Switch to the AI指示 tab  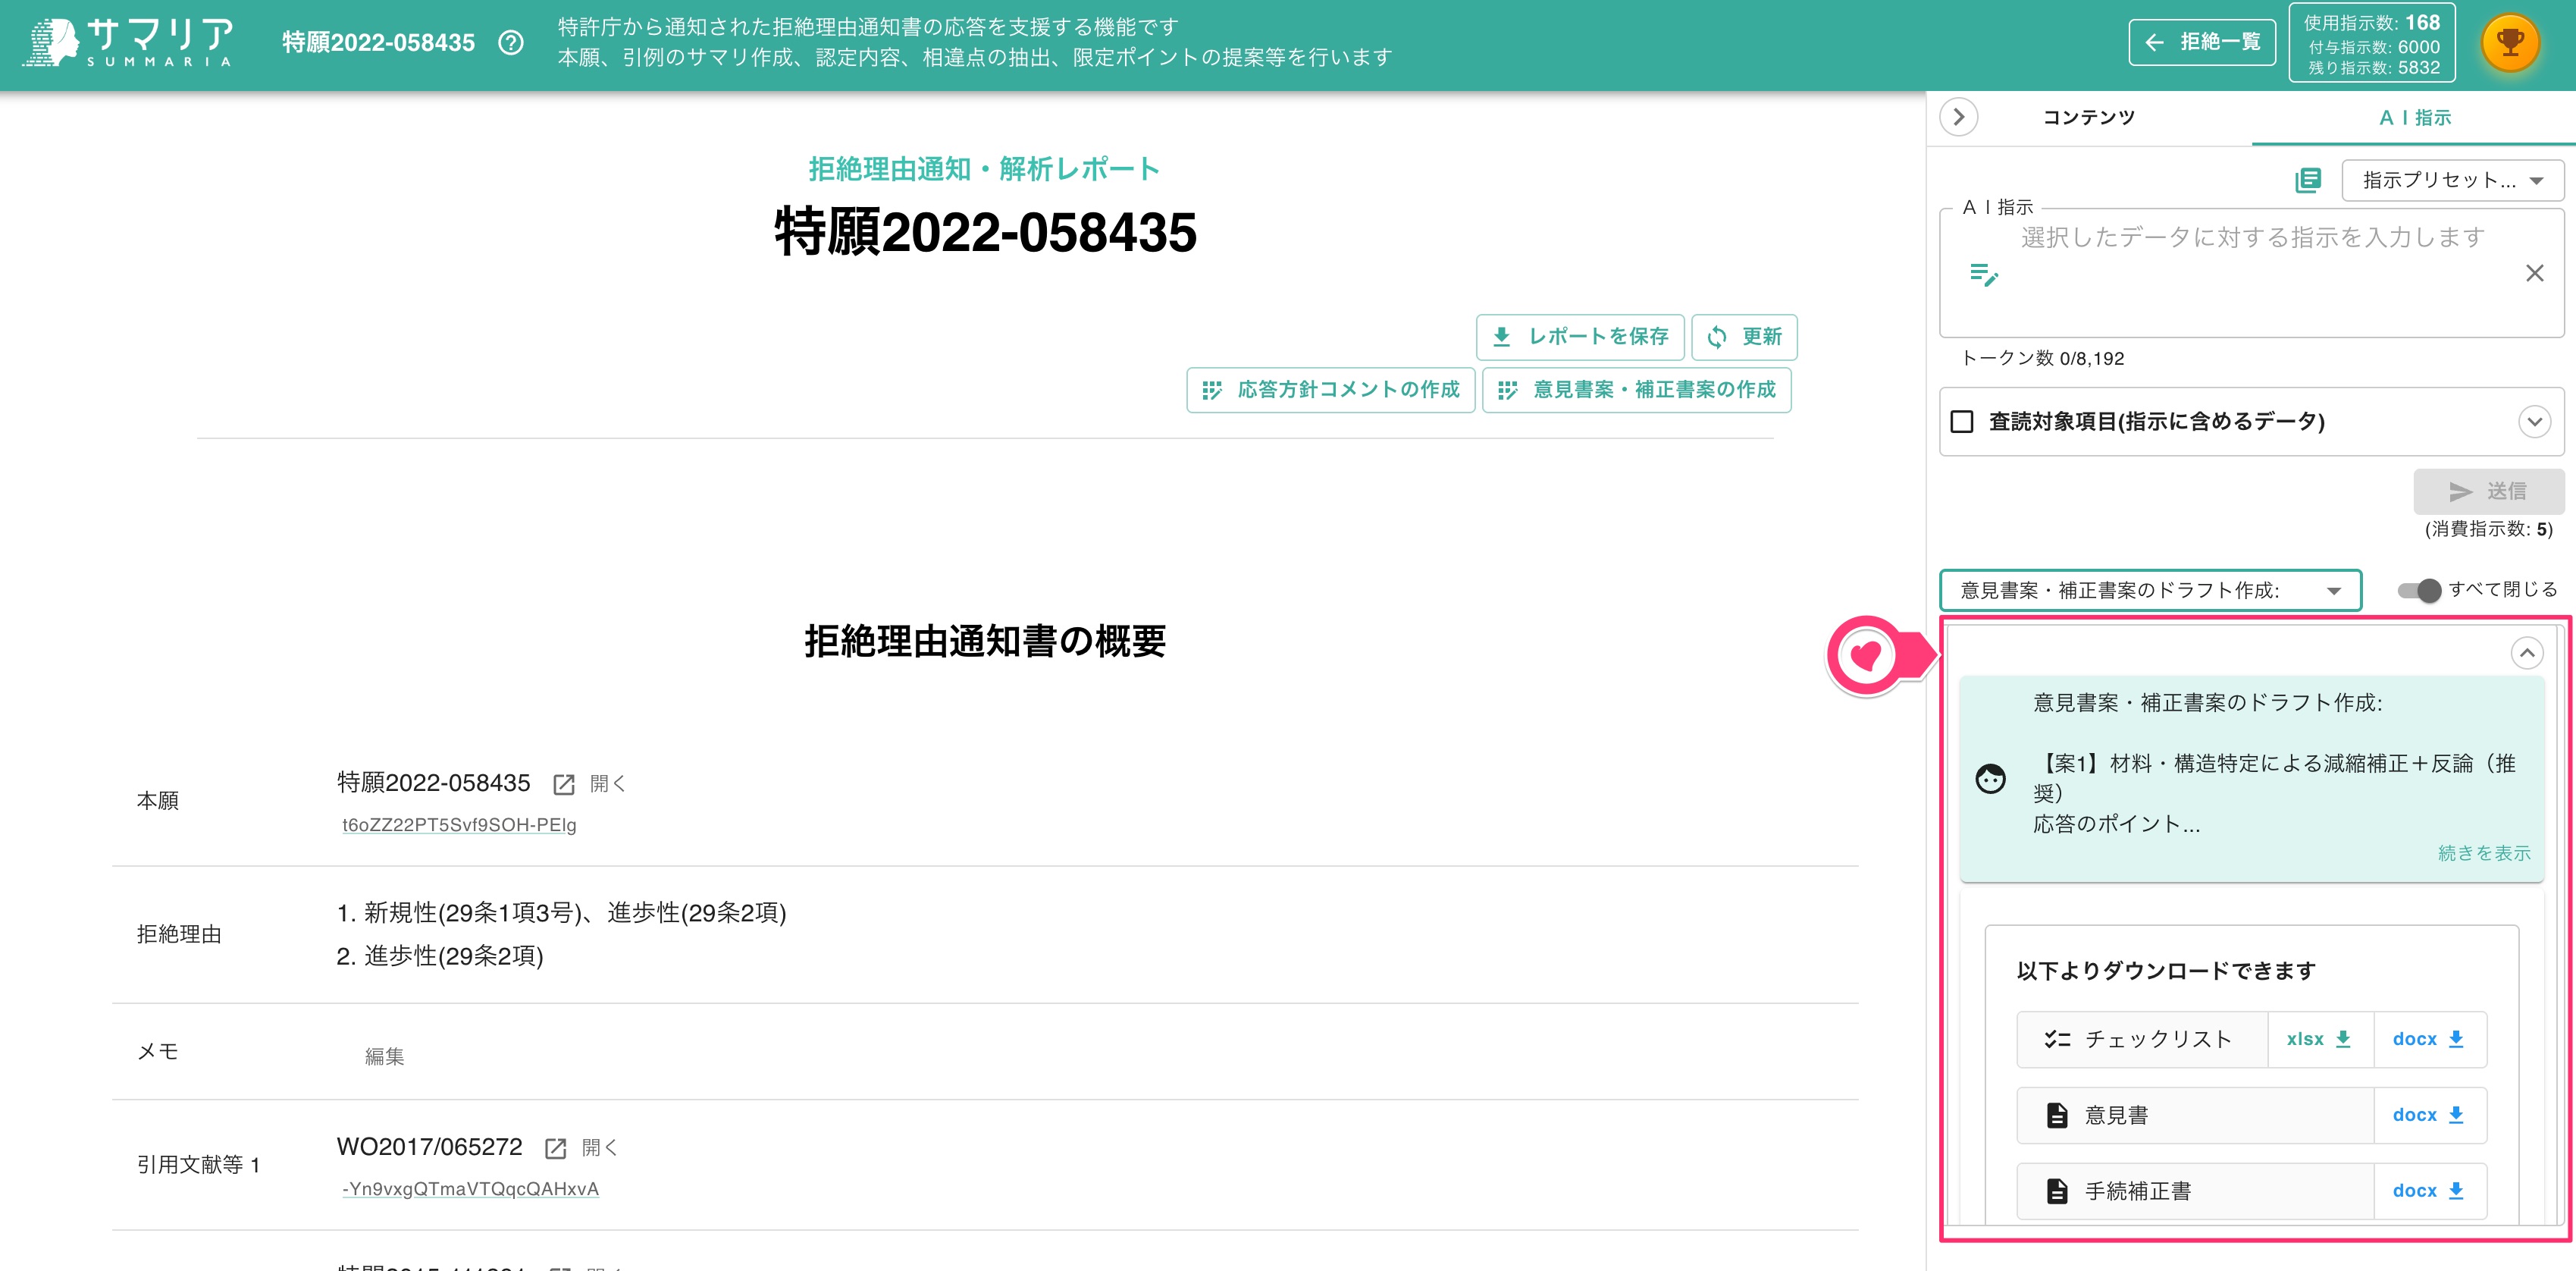point(2414,117)
